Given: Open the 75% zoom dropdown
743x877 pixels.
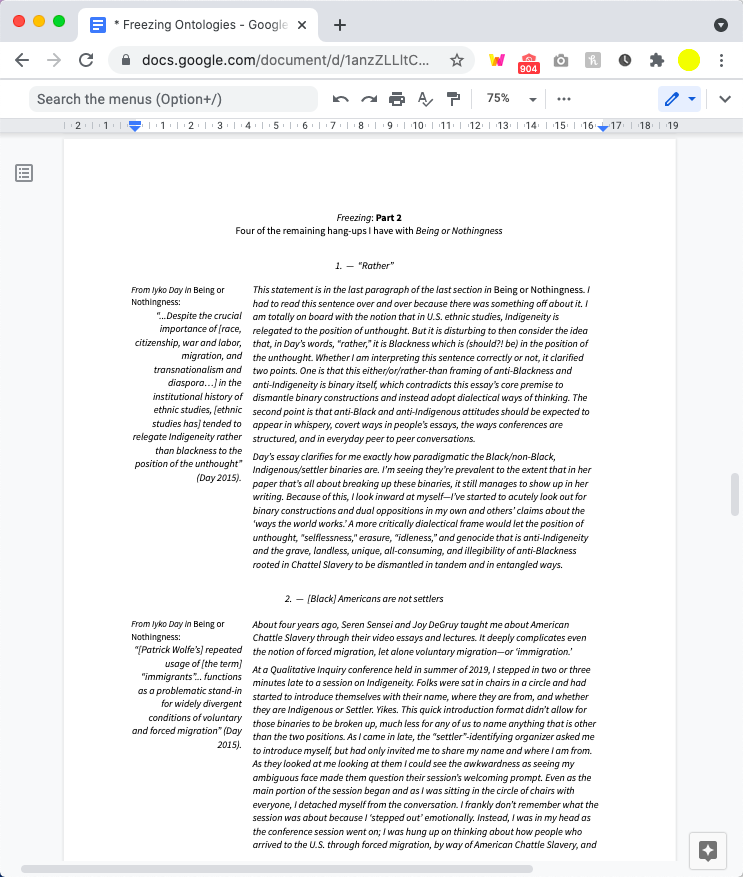Looking at the screenshot, I should [x=512, y=99].
